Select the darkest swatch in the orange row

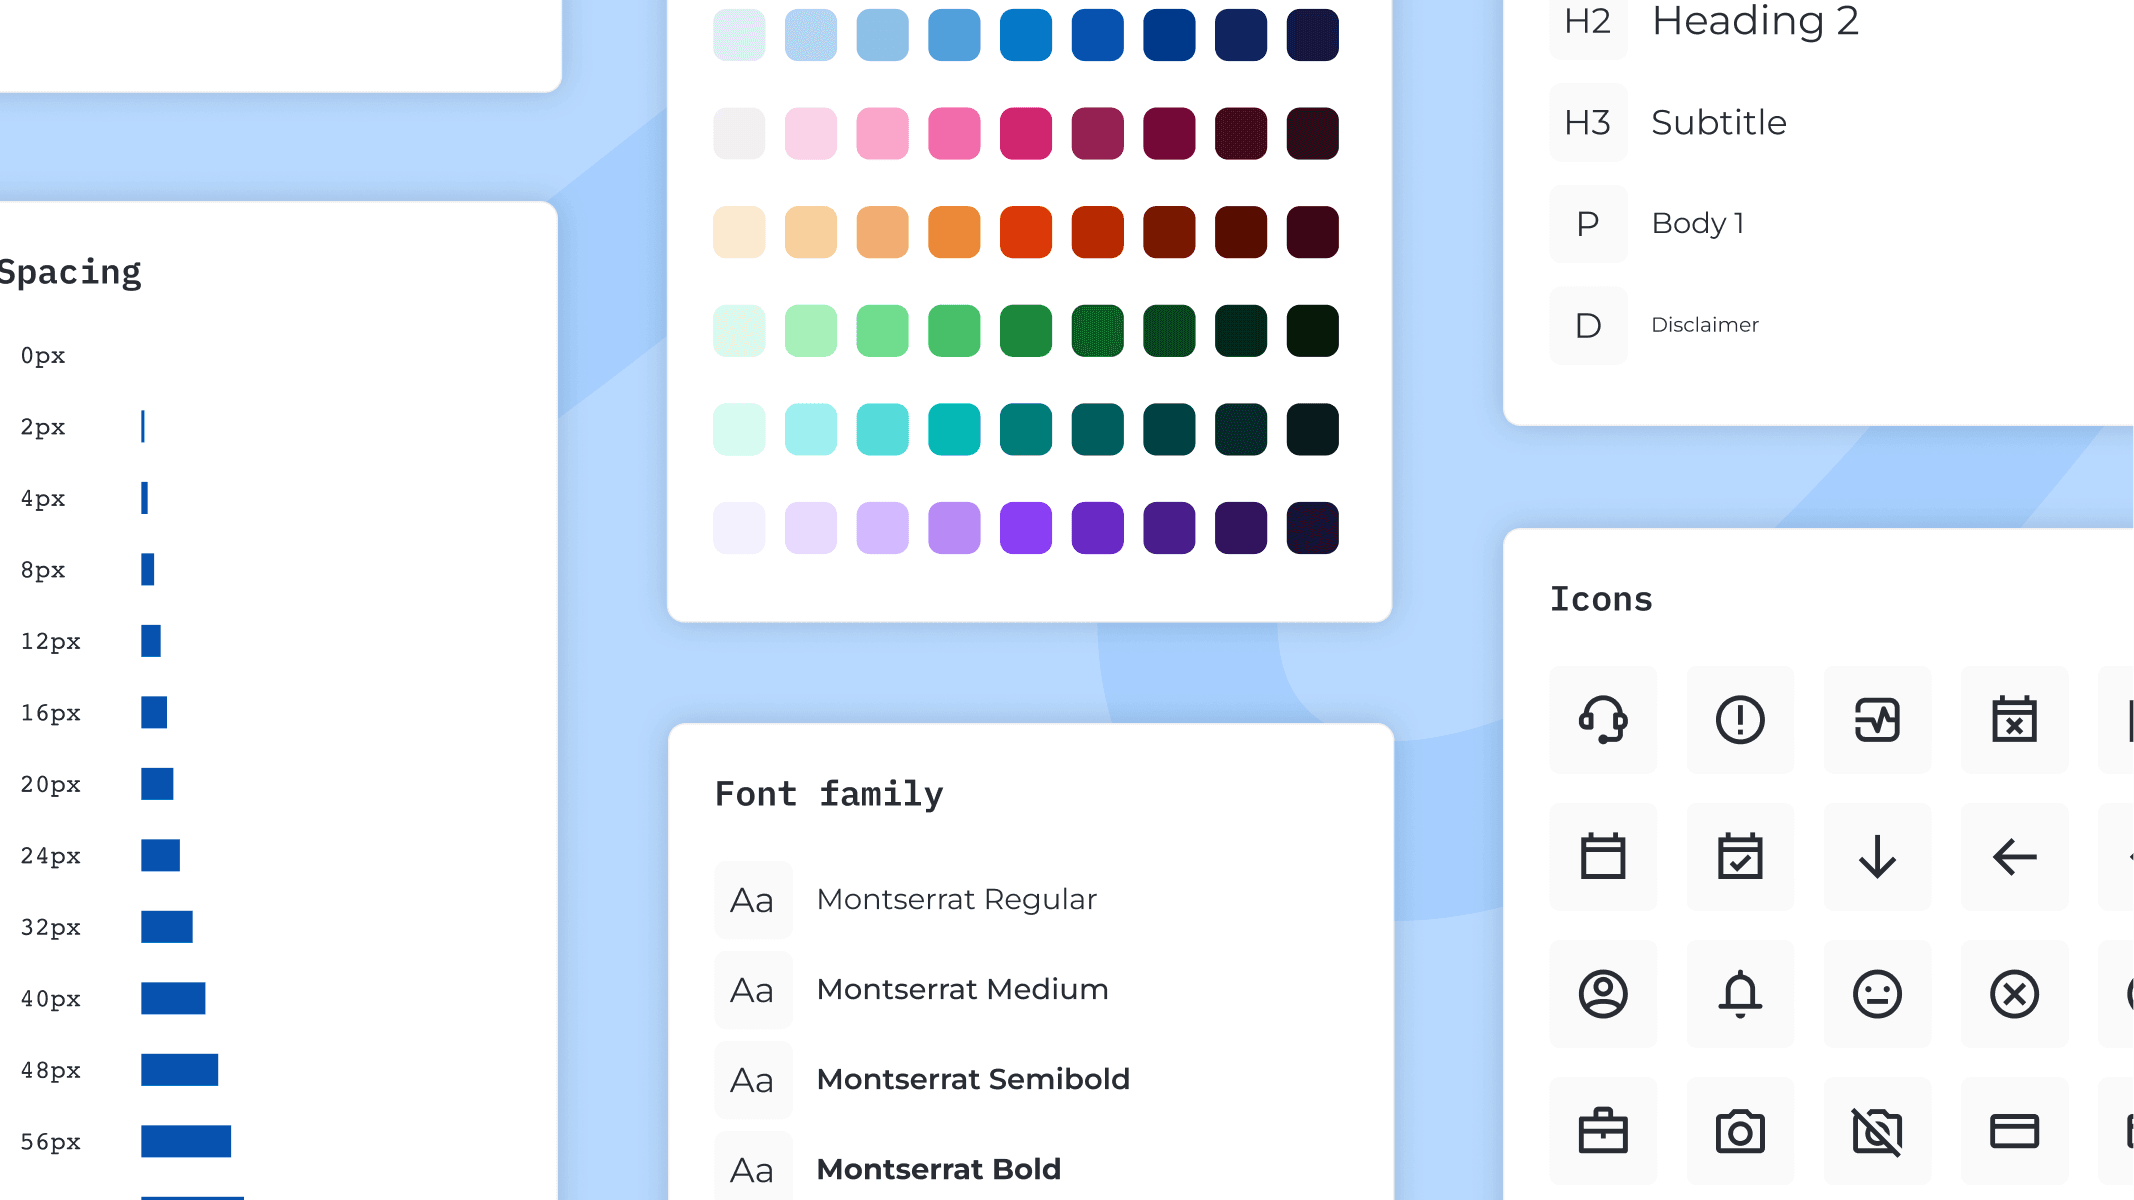coord(1312,232)
